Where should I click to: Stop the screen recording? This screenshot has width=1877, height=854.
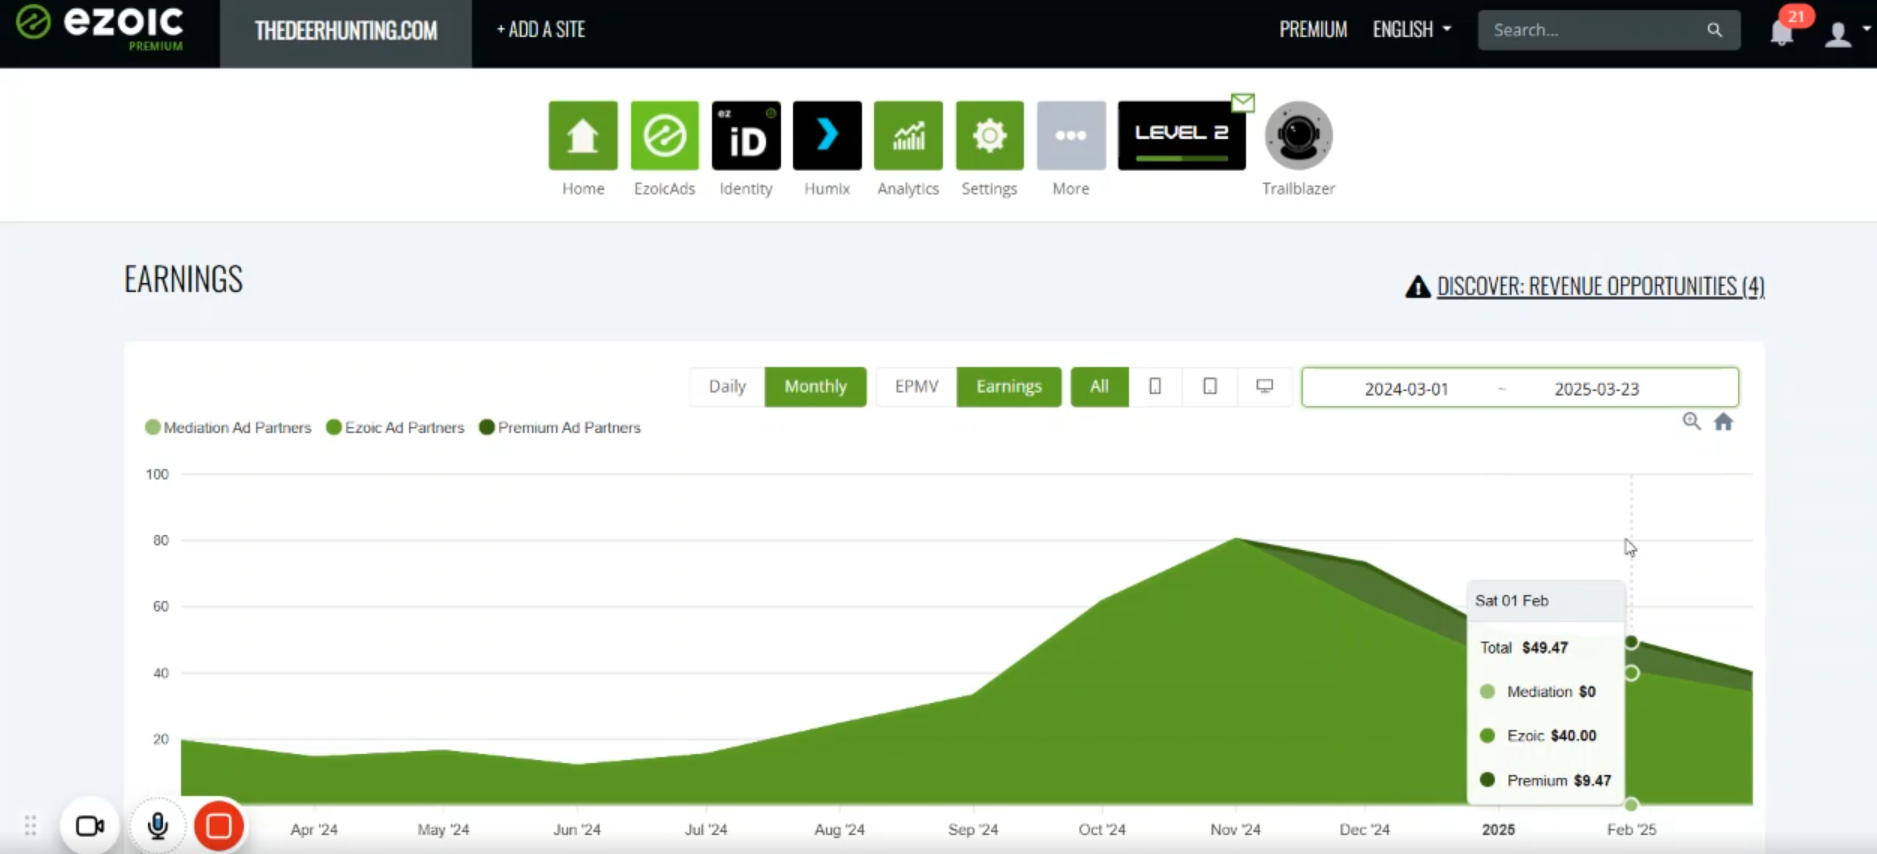[219, 826]
